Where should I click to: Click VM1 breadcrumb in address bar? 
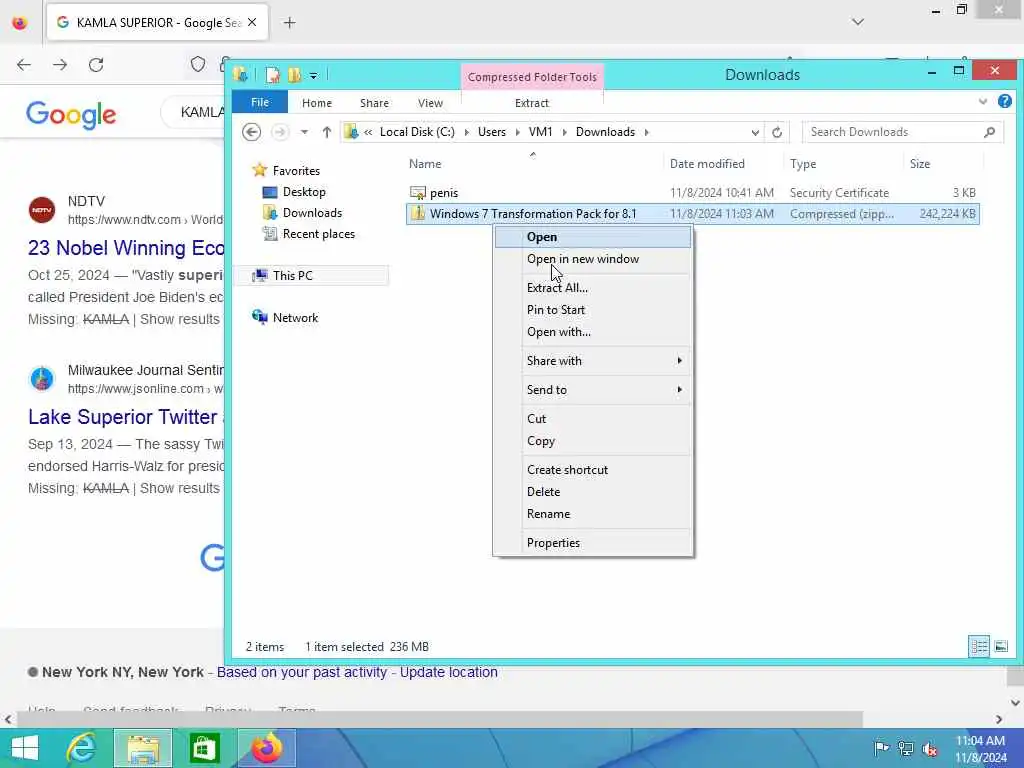541,132
